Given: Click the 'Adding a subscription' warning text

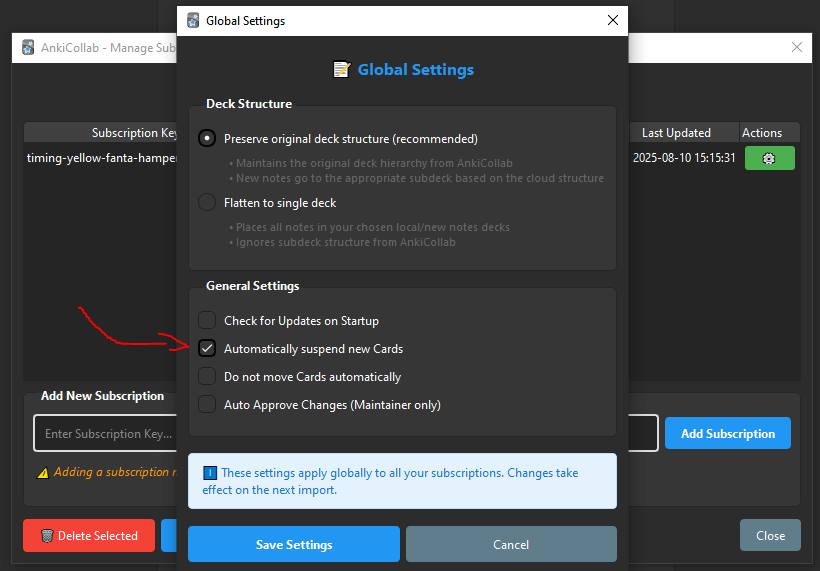Looking at the screenshot, I should tap(115, 472).
